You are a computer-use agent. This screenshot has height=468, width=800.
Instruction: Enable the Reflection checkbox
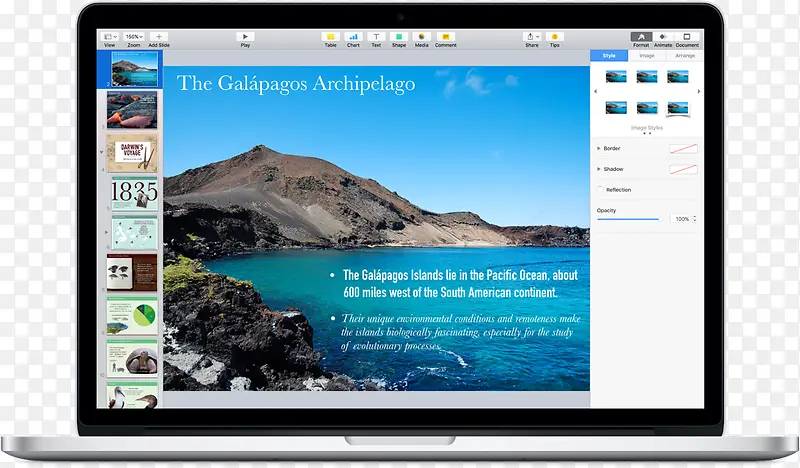click(600, 189)
